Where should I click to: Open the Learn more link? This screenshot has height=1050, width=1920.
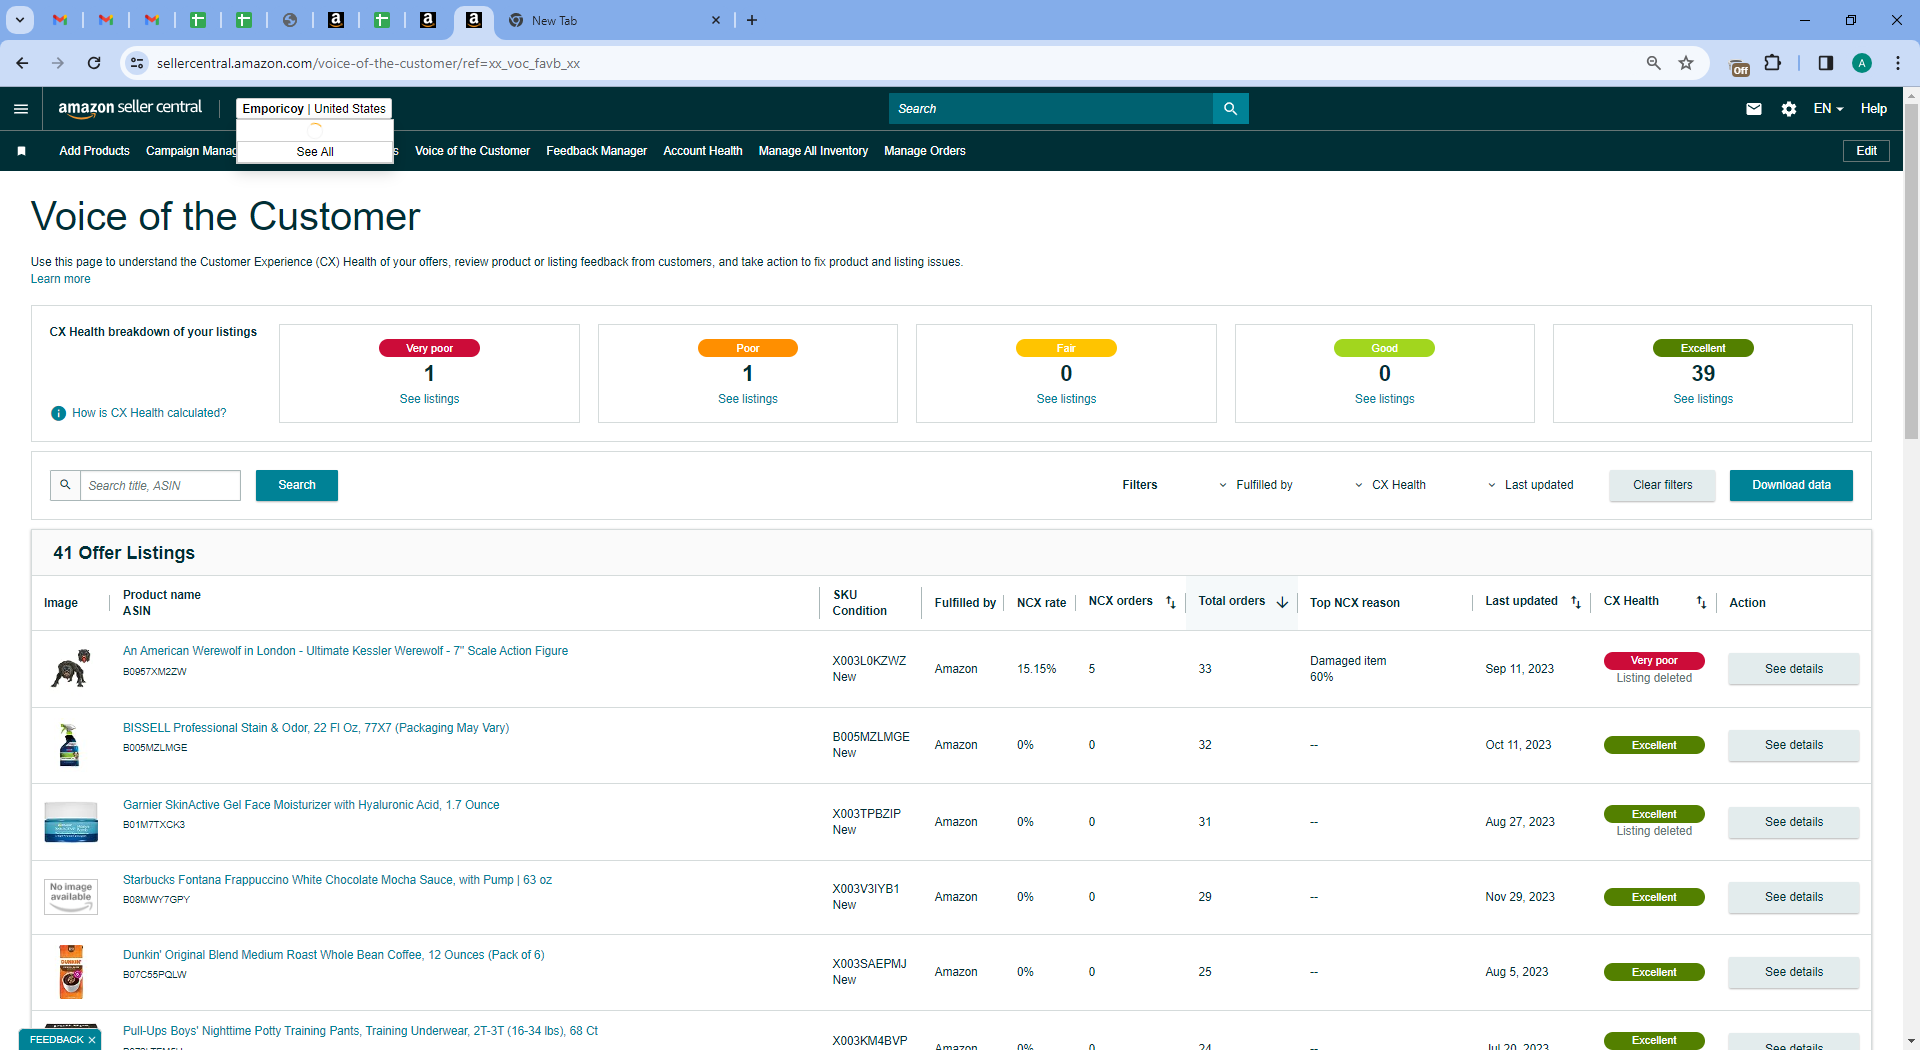pyautogui.click(x=60, y=279)
